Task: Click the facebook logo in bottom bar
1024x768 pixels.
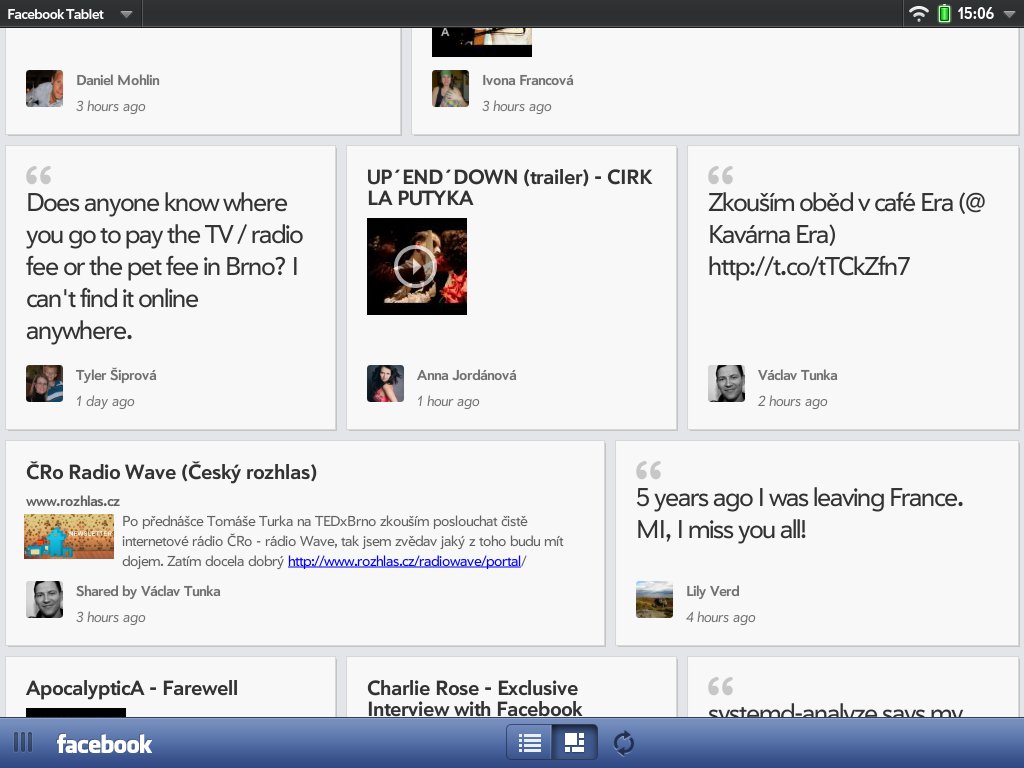Action: pos(104,744)
